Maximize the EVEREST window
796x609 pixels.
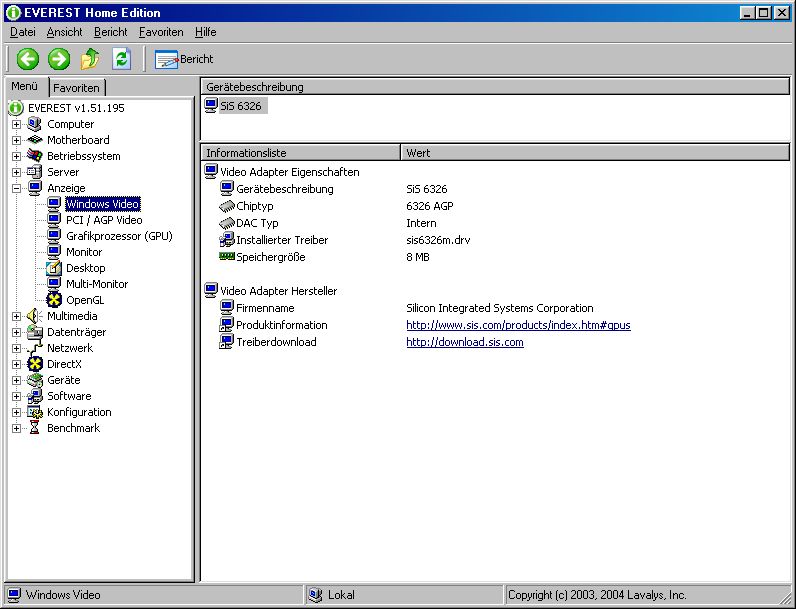764,13
